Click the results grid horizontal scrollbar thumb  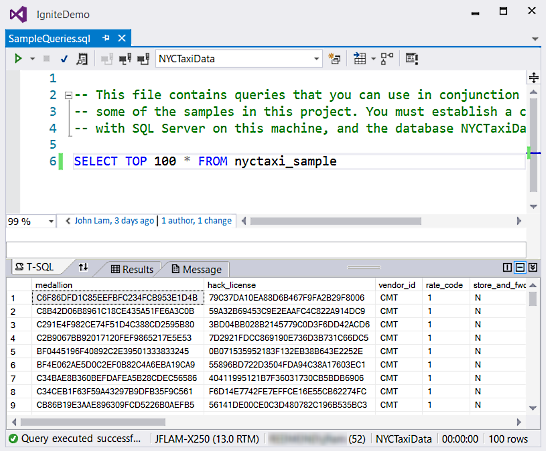coord(93,422)
